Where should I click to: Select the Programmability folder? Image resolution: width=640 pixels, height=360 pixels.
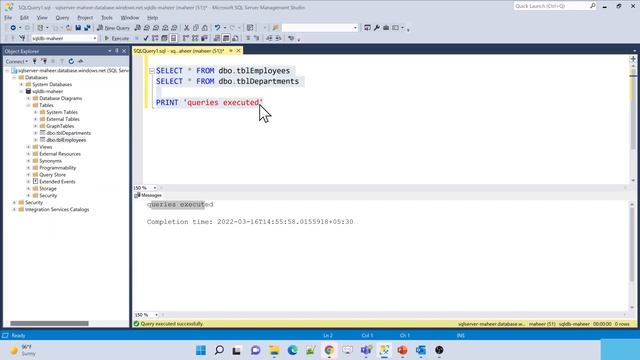58,167
